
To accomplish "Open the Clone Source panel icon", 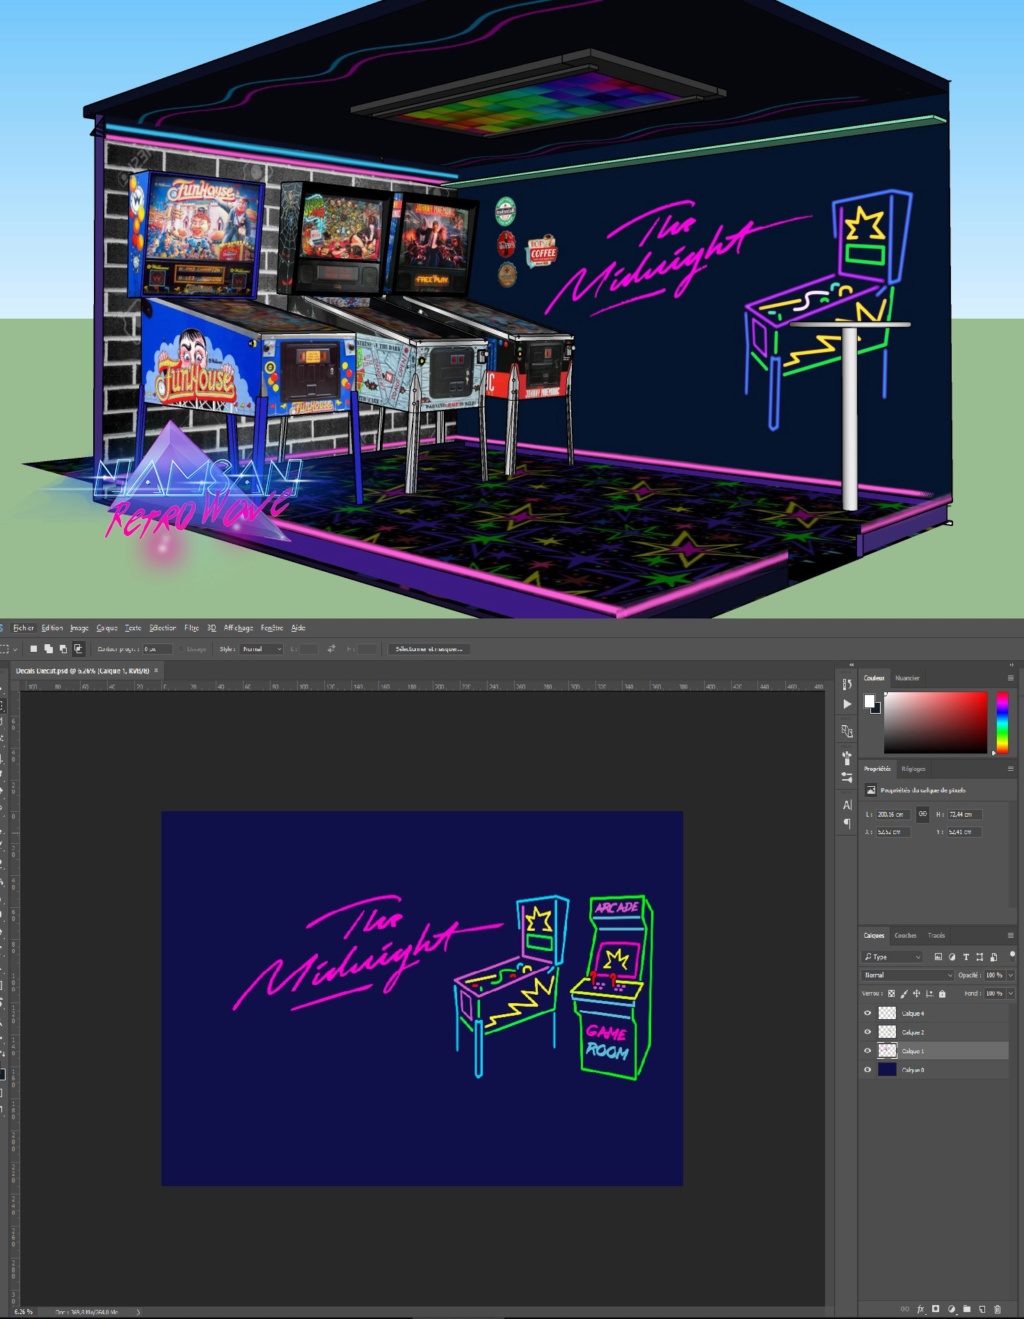I will click(x=847, y=731).
